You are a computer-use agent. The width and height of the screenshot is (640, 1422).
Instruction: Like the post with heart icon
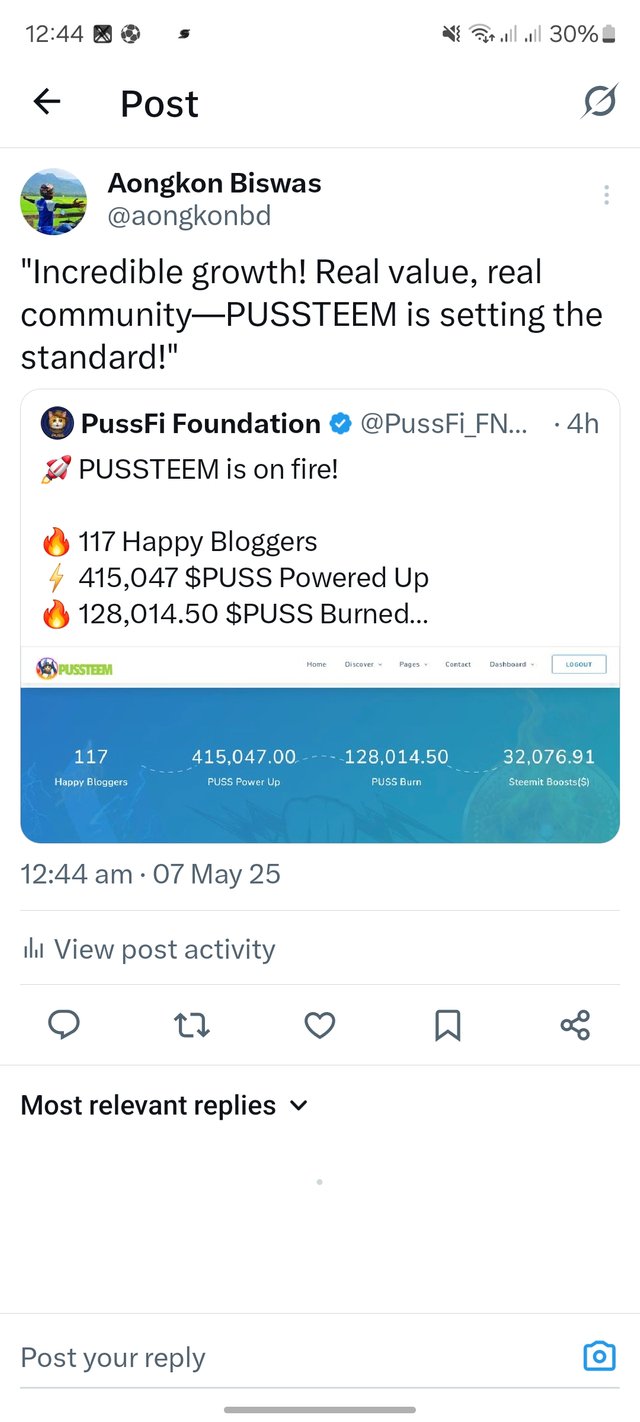320,1025
